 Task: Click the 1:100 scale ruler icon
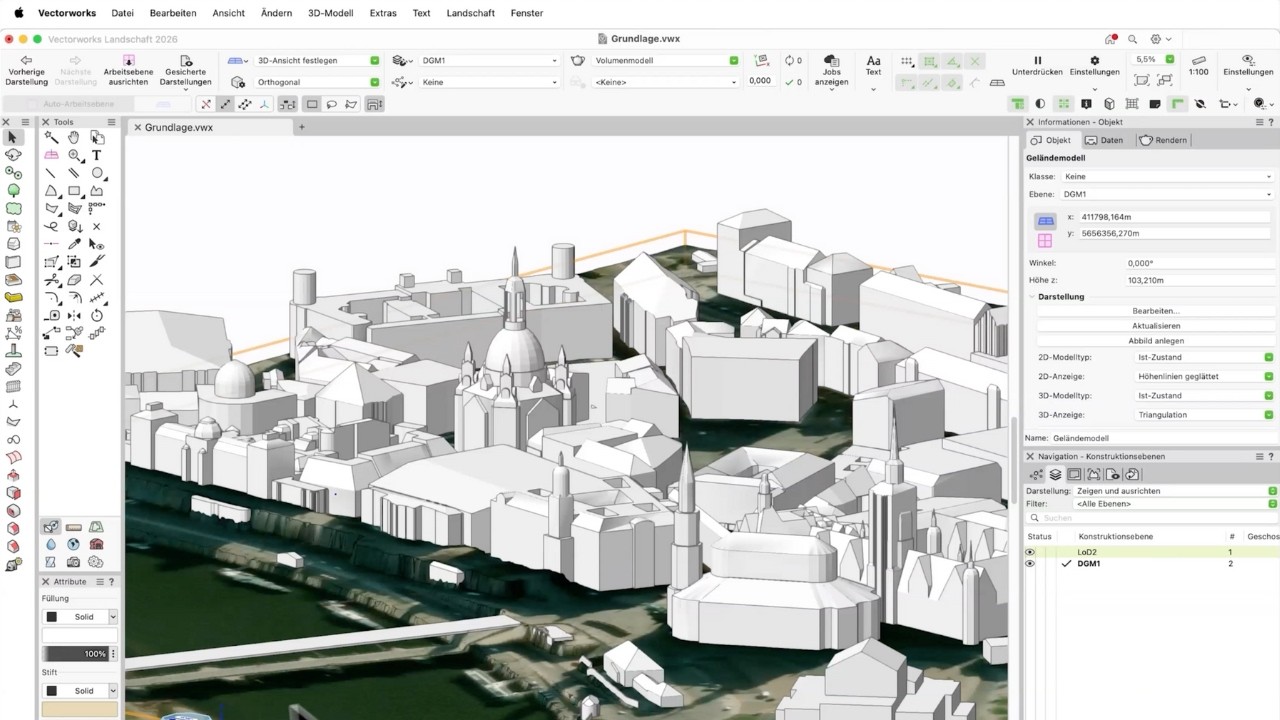[x=1199, y=60]
